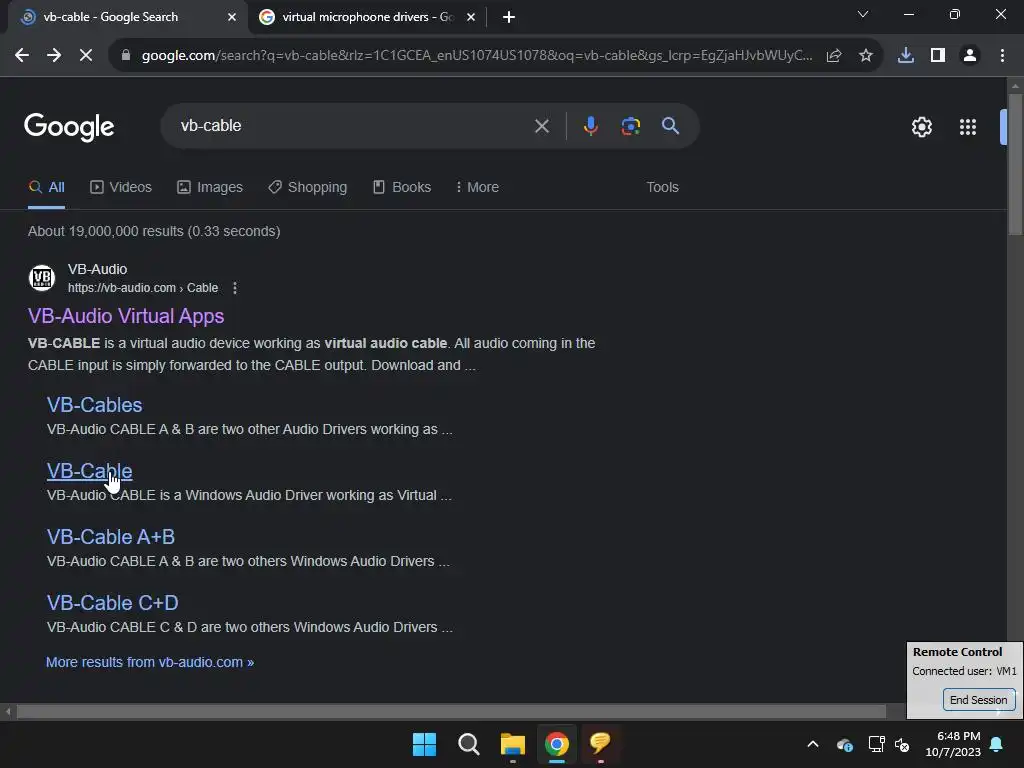The image size is (1024, 768).
Task: View site information via the lock icon
Action: (125, 56)
